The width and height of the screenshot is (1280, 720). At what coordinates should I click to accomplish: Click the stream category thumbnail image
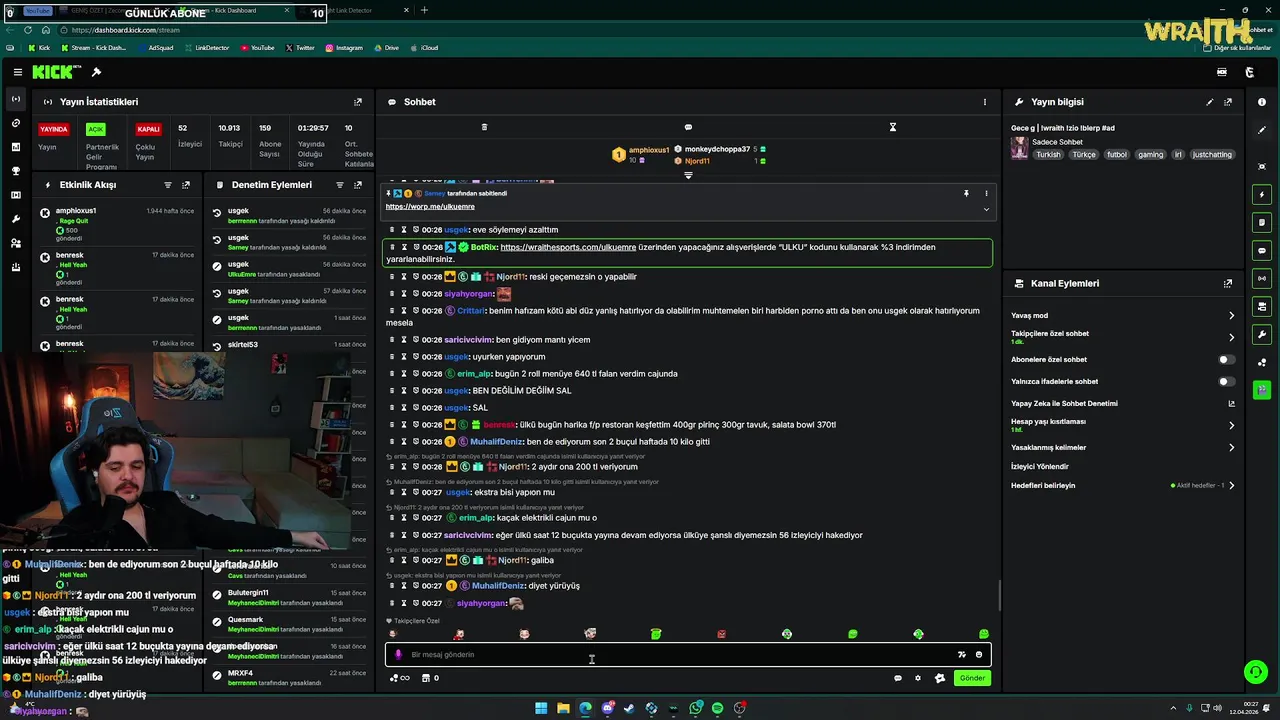(1019, 148)
